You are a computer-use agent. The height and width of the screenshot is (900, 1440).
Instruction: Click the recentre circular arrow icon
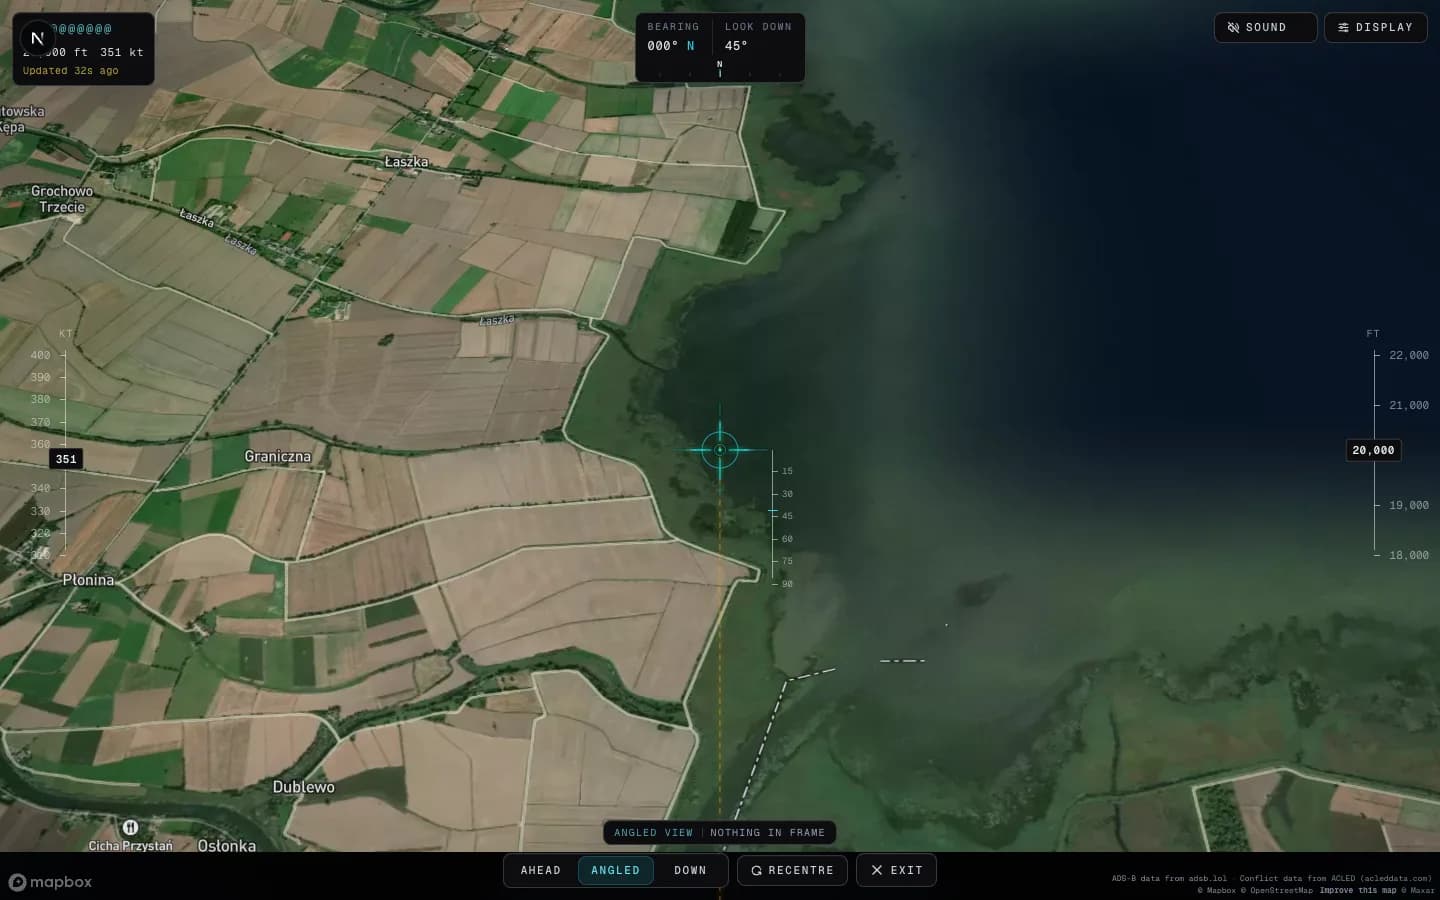point(757,871)
